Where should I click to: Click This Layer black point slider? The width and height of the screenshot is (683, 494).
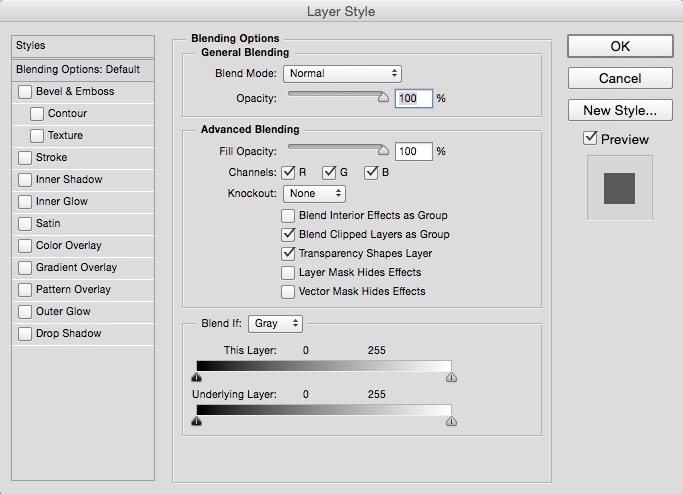pos(196,377)
